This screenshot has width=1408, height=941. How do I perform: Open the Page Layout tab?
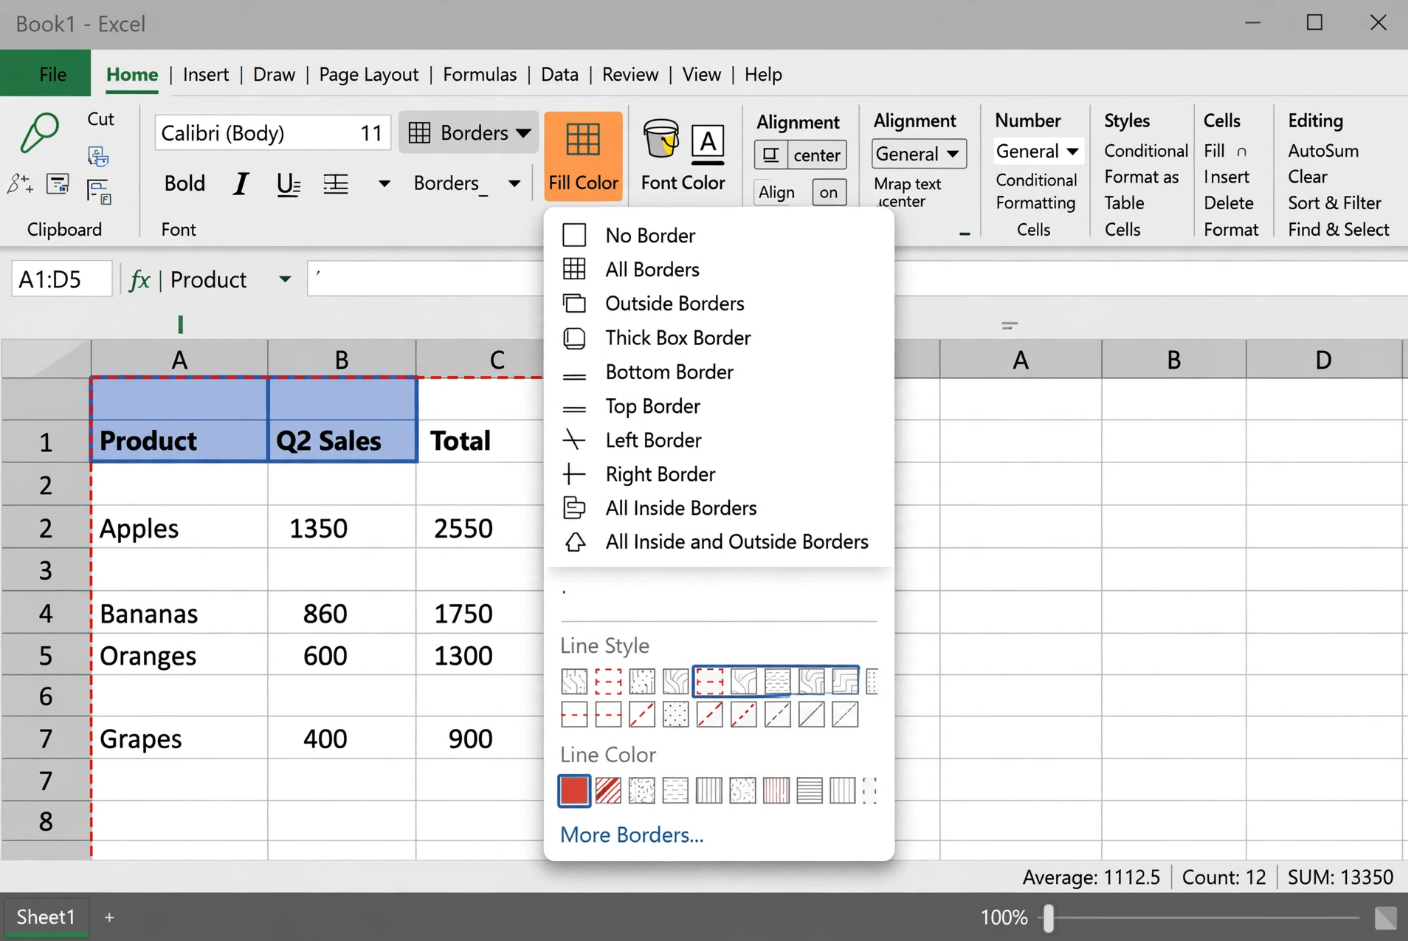pyautogui.click(x=369, y=75)
